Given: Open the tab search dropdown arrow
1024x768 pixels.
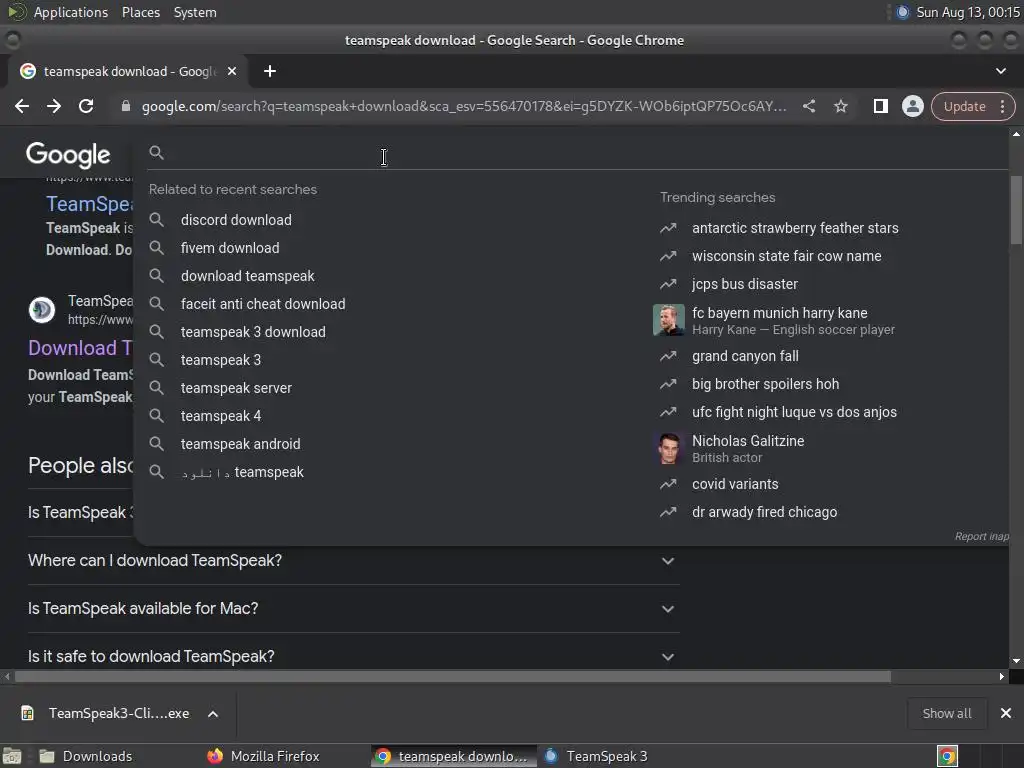Looking at the screenshot, I should 1000,71.
